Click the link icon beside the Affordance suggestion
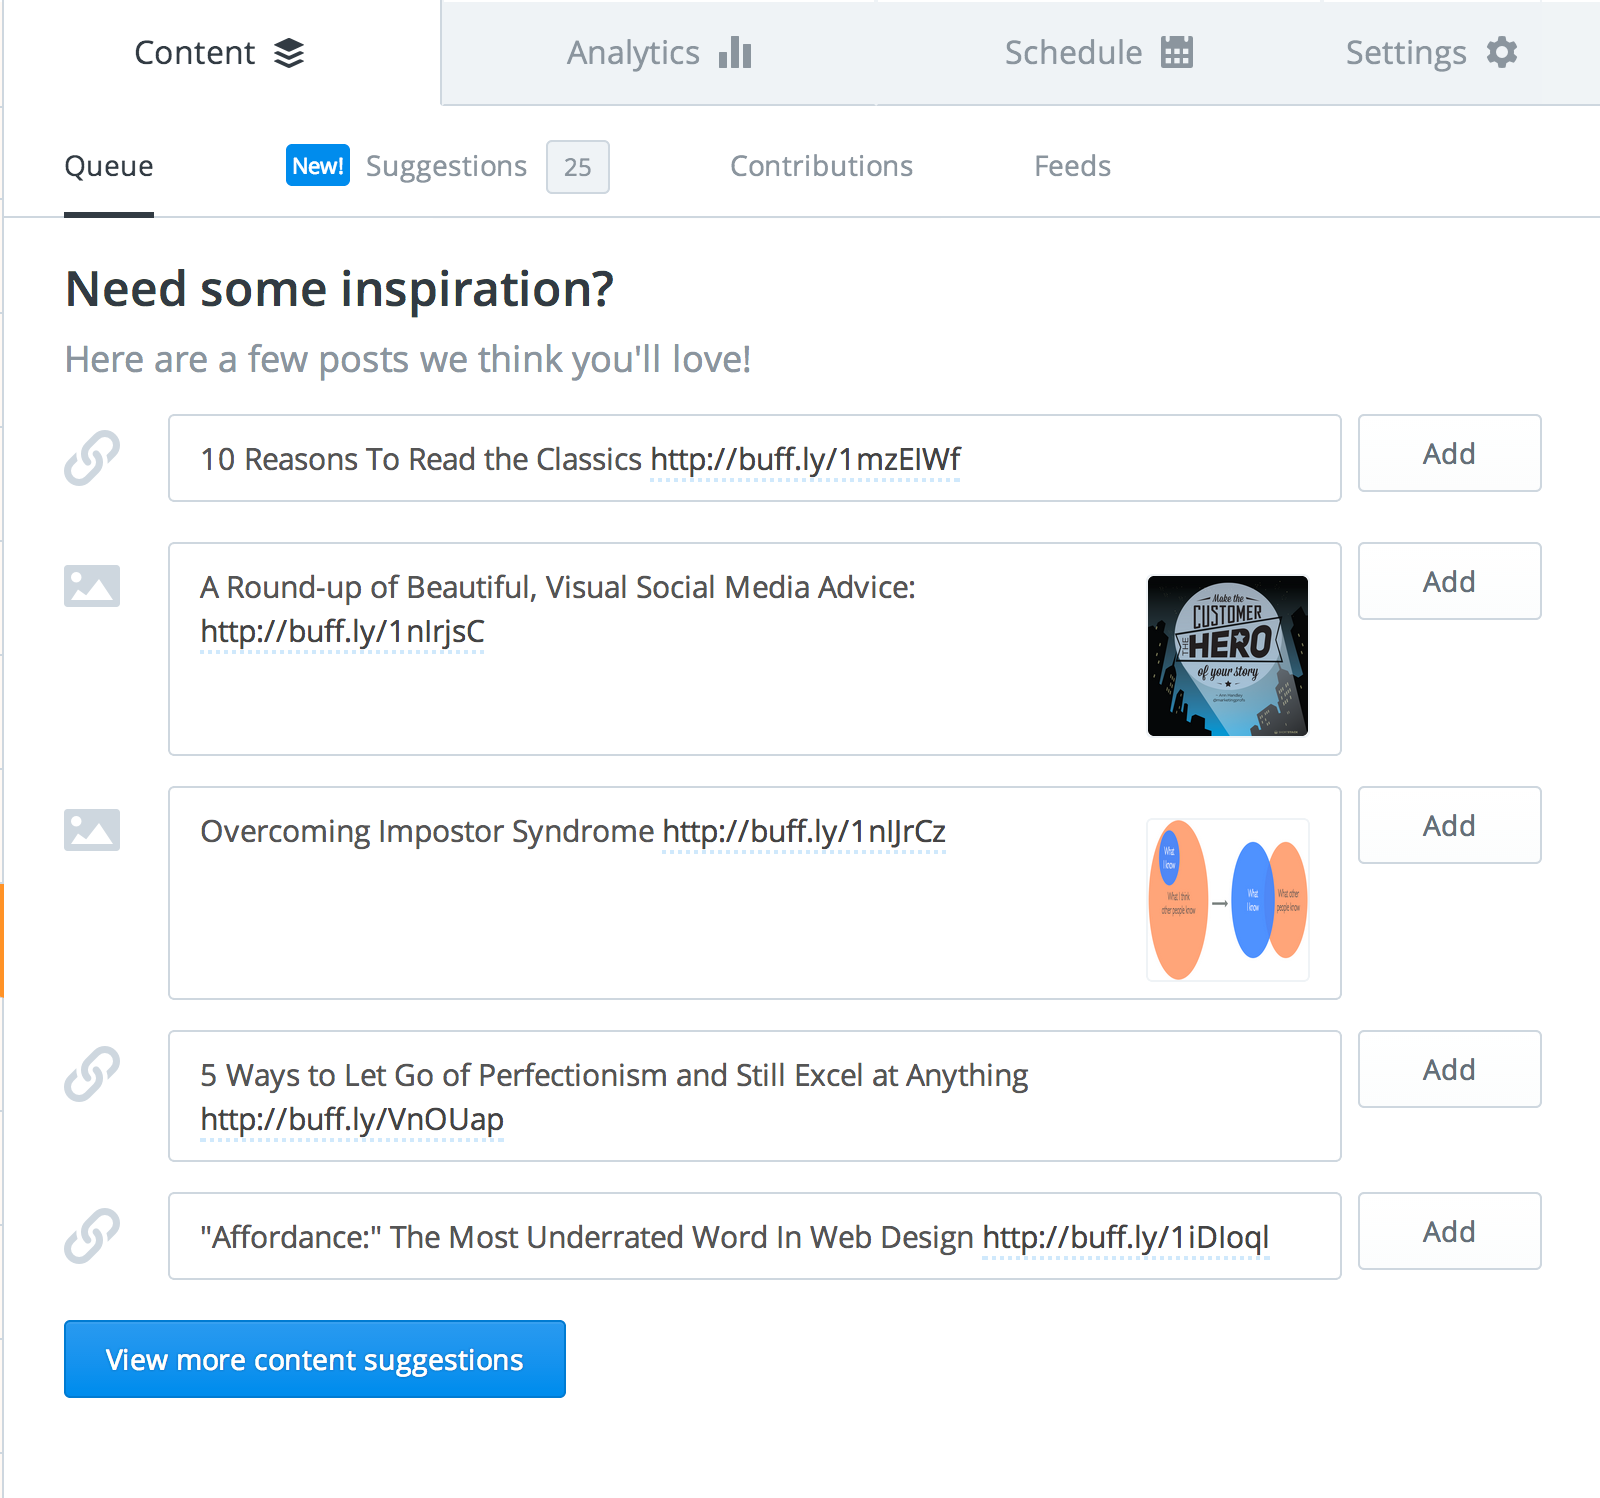The width and height of the screenshot is (1600, 1498). click(x=91, y=1235)
